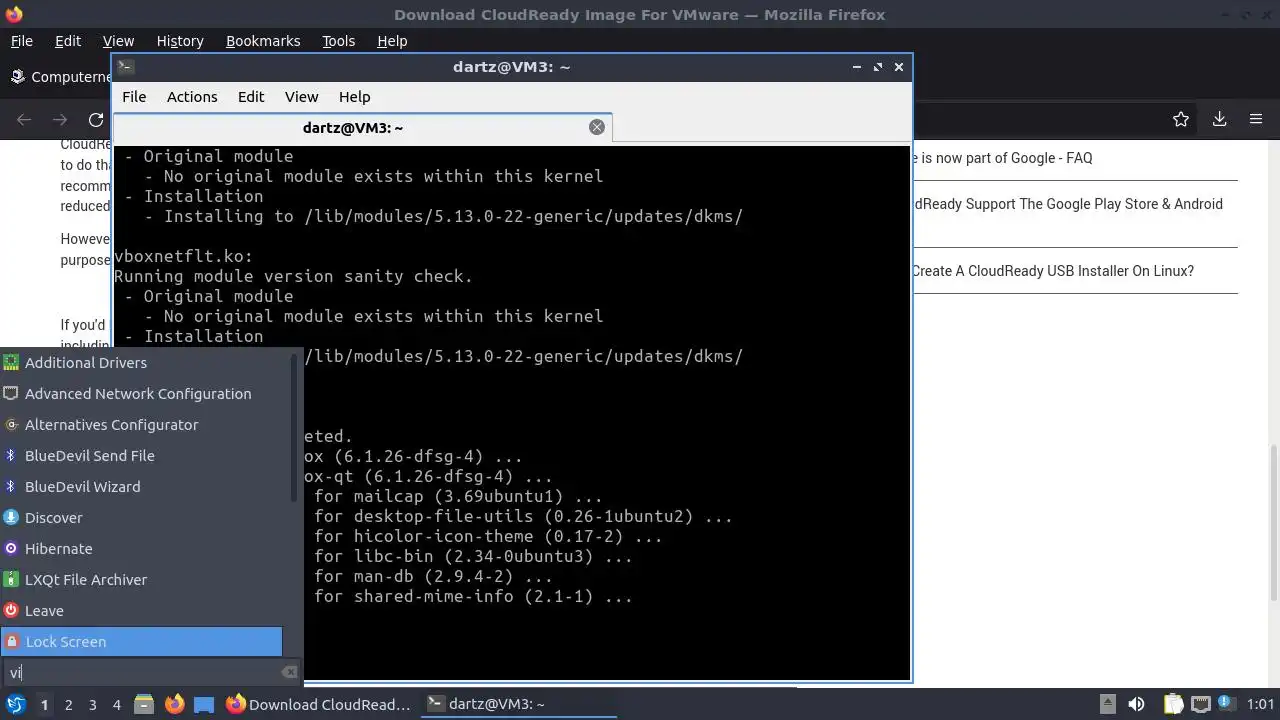Image resolution: width=1280 pixels, height=720 pixels.
Task: Open terminal Help menu
Action: click(x=355, y=97)
